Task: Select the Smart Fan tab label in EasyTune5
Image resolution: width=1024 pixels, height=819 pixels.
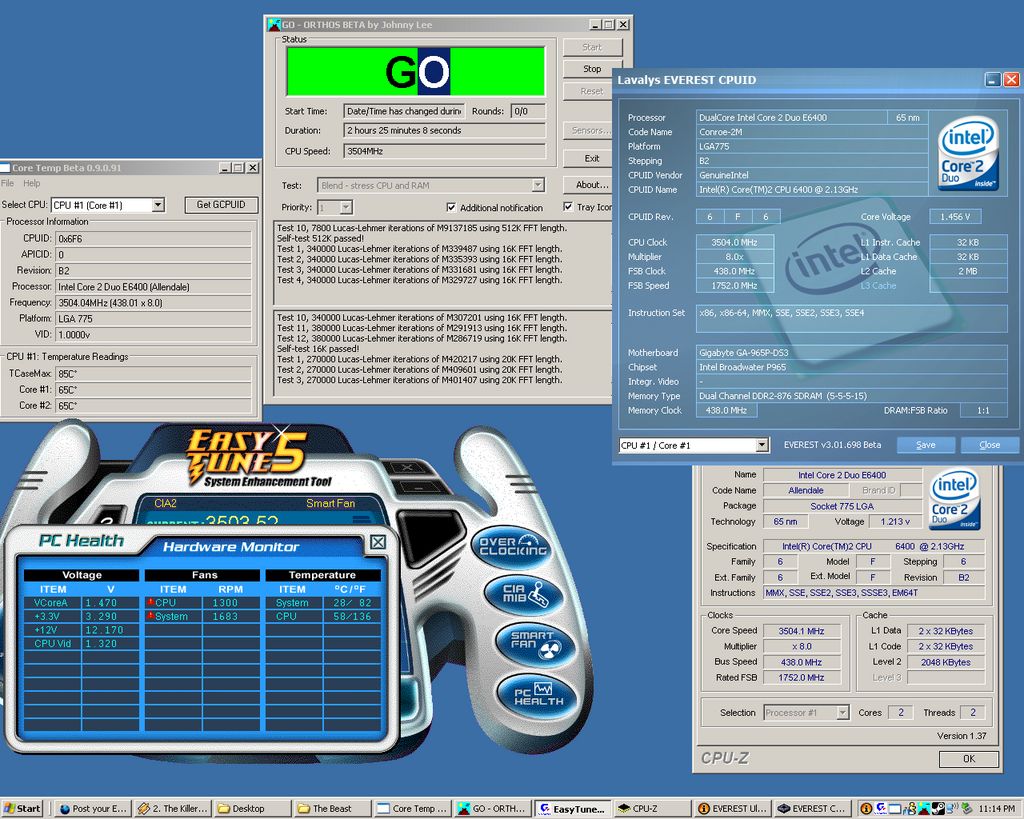Action: pos(330,503)
